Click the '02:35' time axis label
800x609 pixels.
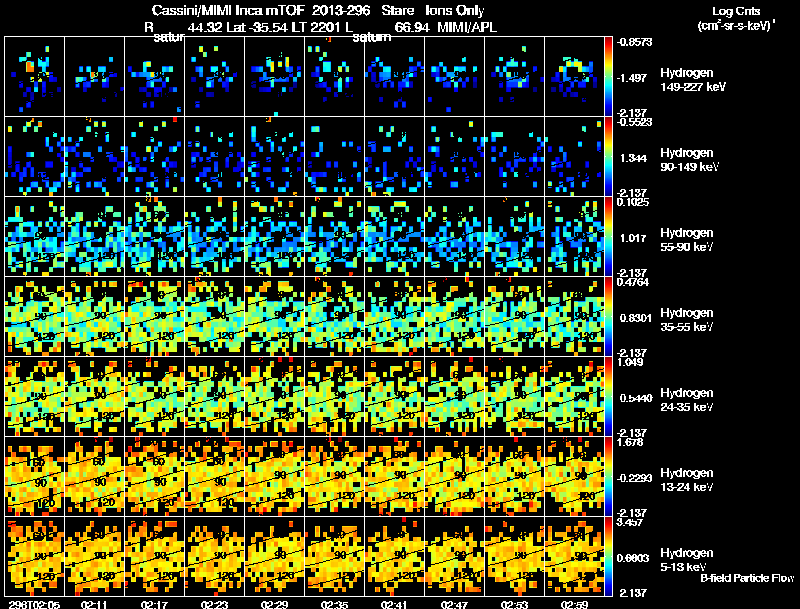334,605
